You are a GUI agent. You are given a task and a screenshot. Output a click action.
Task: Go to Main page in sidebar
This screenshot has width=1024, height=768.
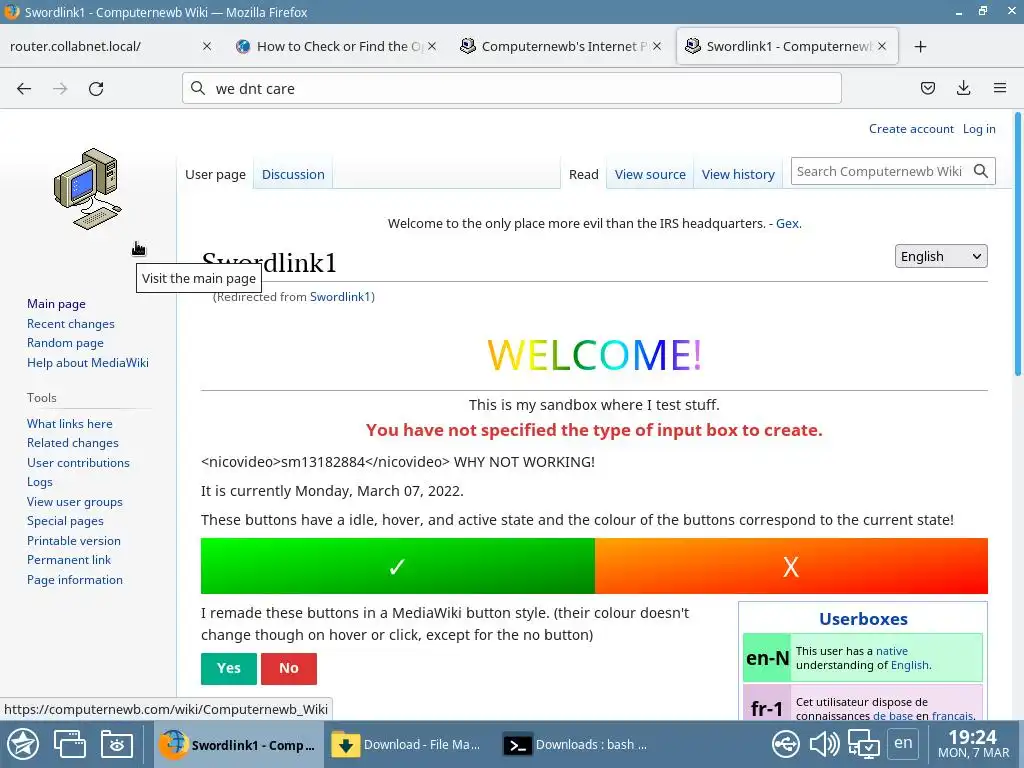56,304
